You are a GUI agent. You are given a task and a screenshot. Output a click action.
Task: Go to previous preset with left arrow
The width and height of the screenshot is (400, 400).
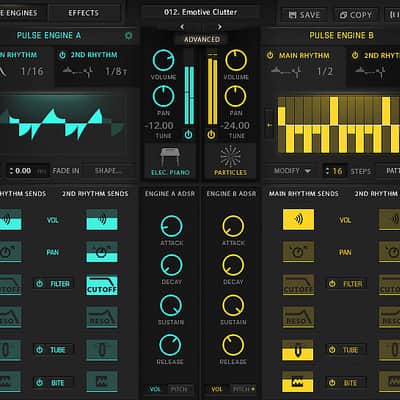[x=182, y=26]
